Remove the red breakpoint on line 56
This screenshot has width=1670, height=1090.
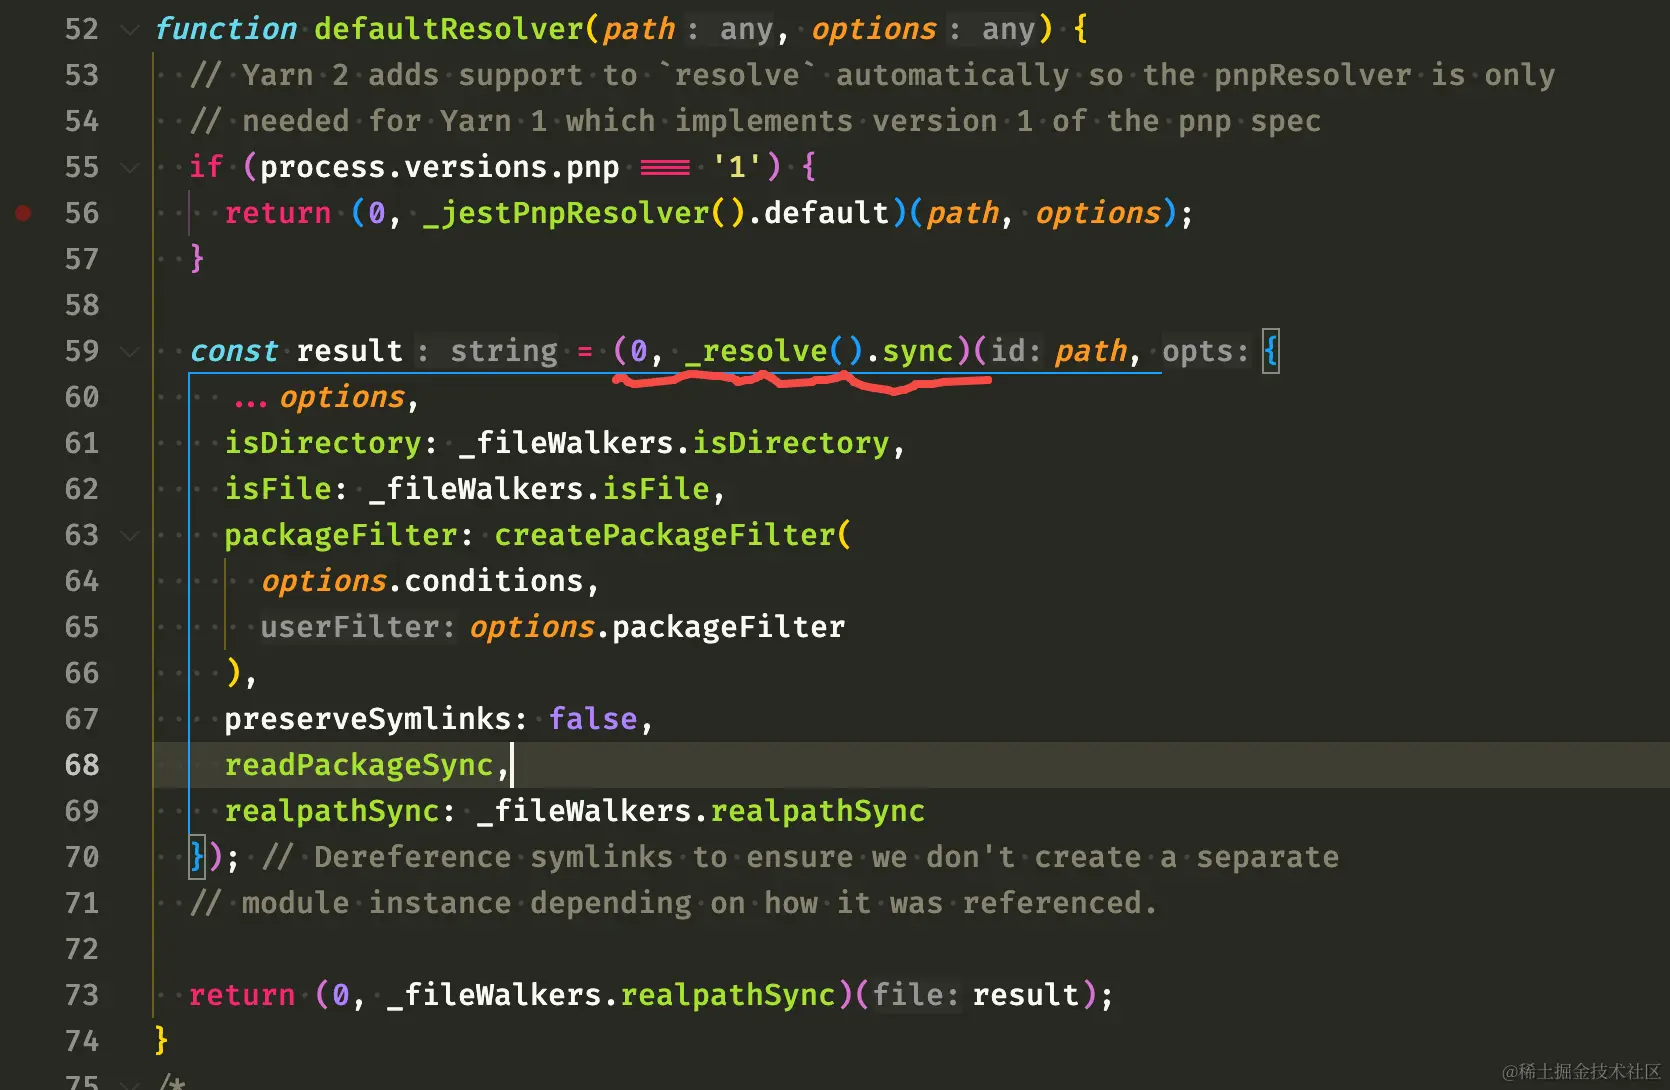[x=23, y=212]
